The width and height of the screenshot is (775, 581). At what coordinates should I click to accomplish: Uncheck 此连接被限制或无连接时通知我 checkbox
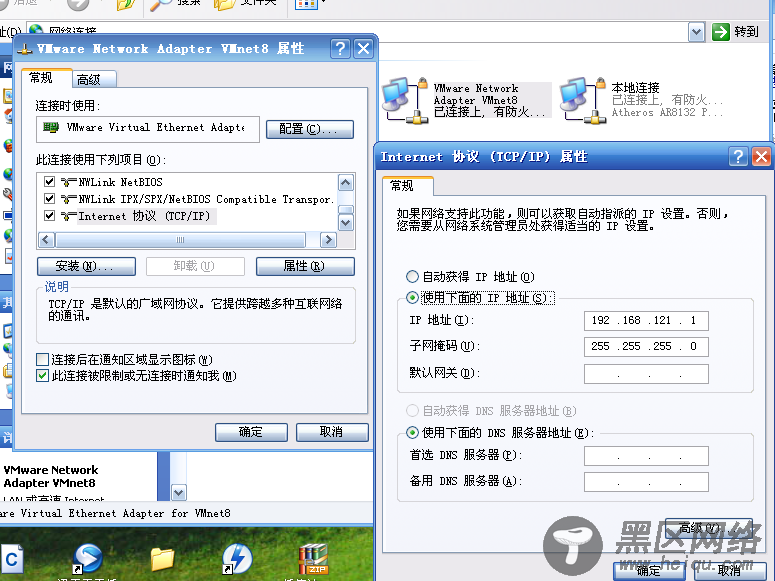click(43, 376)
